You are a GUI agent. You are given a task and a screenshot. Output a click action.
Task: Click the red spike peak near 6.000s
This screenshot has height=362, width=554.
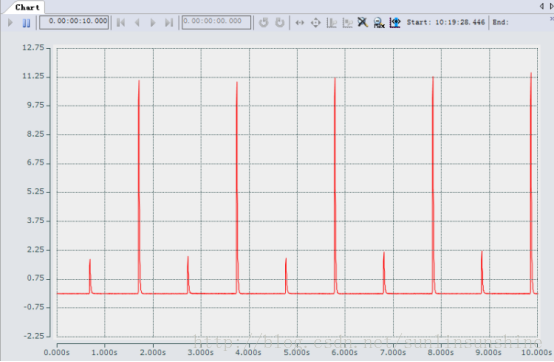tap(335, 78)
